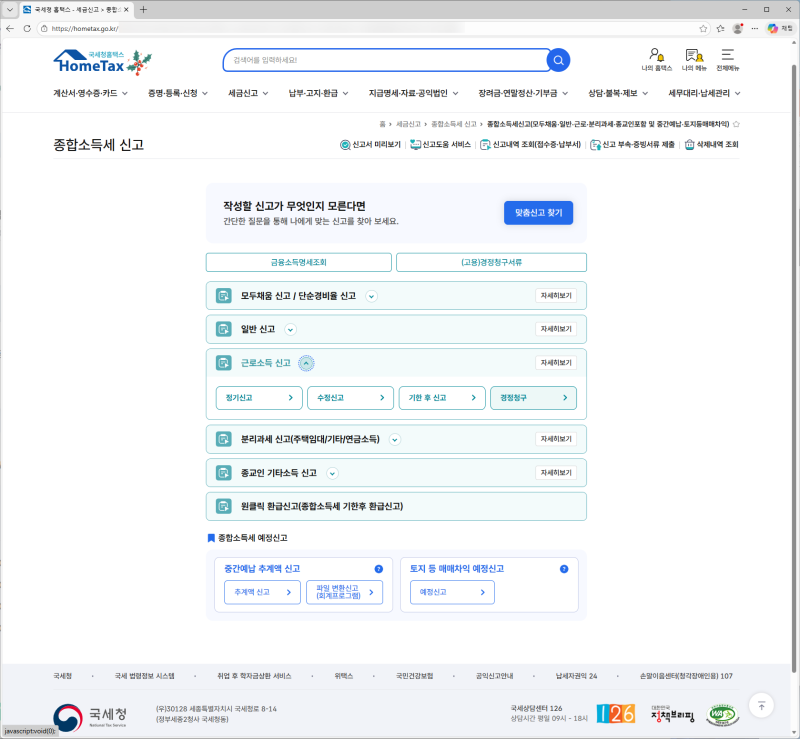Click the blue search magnifier button

558,60
